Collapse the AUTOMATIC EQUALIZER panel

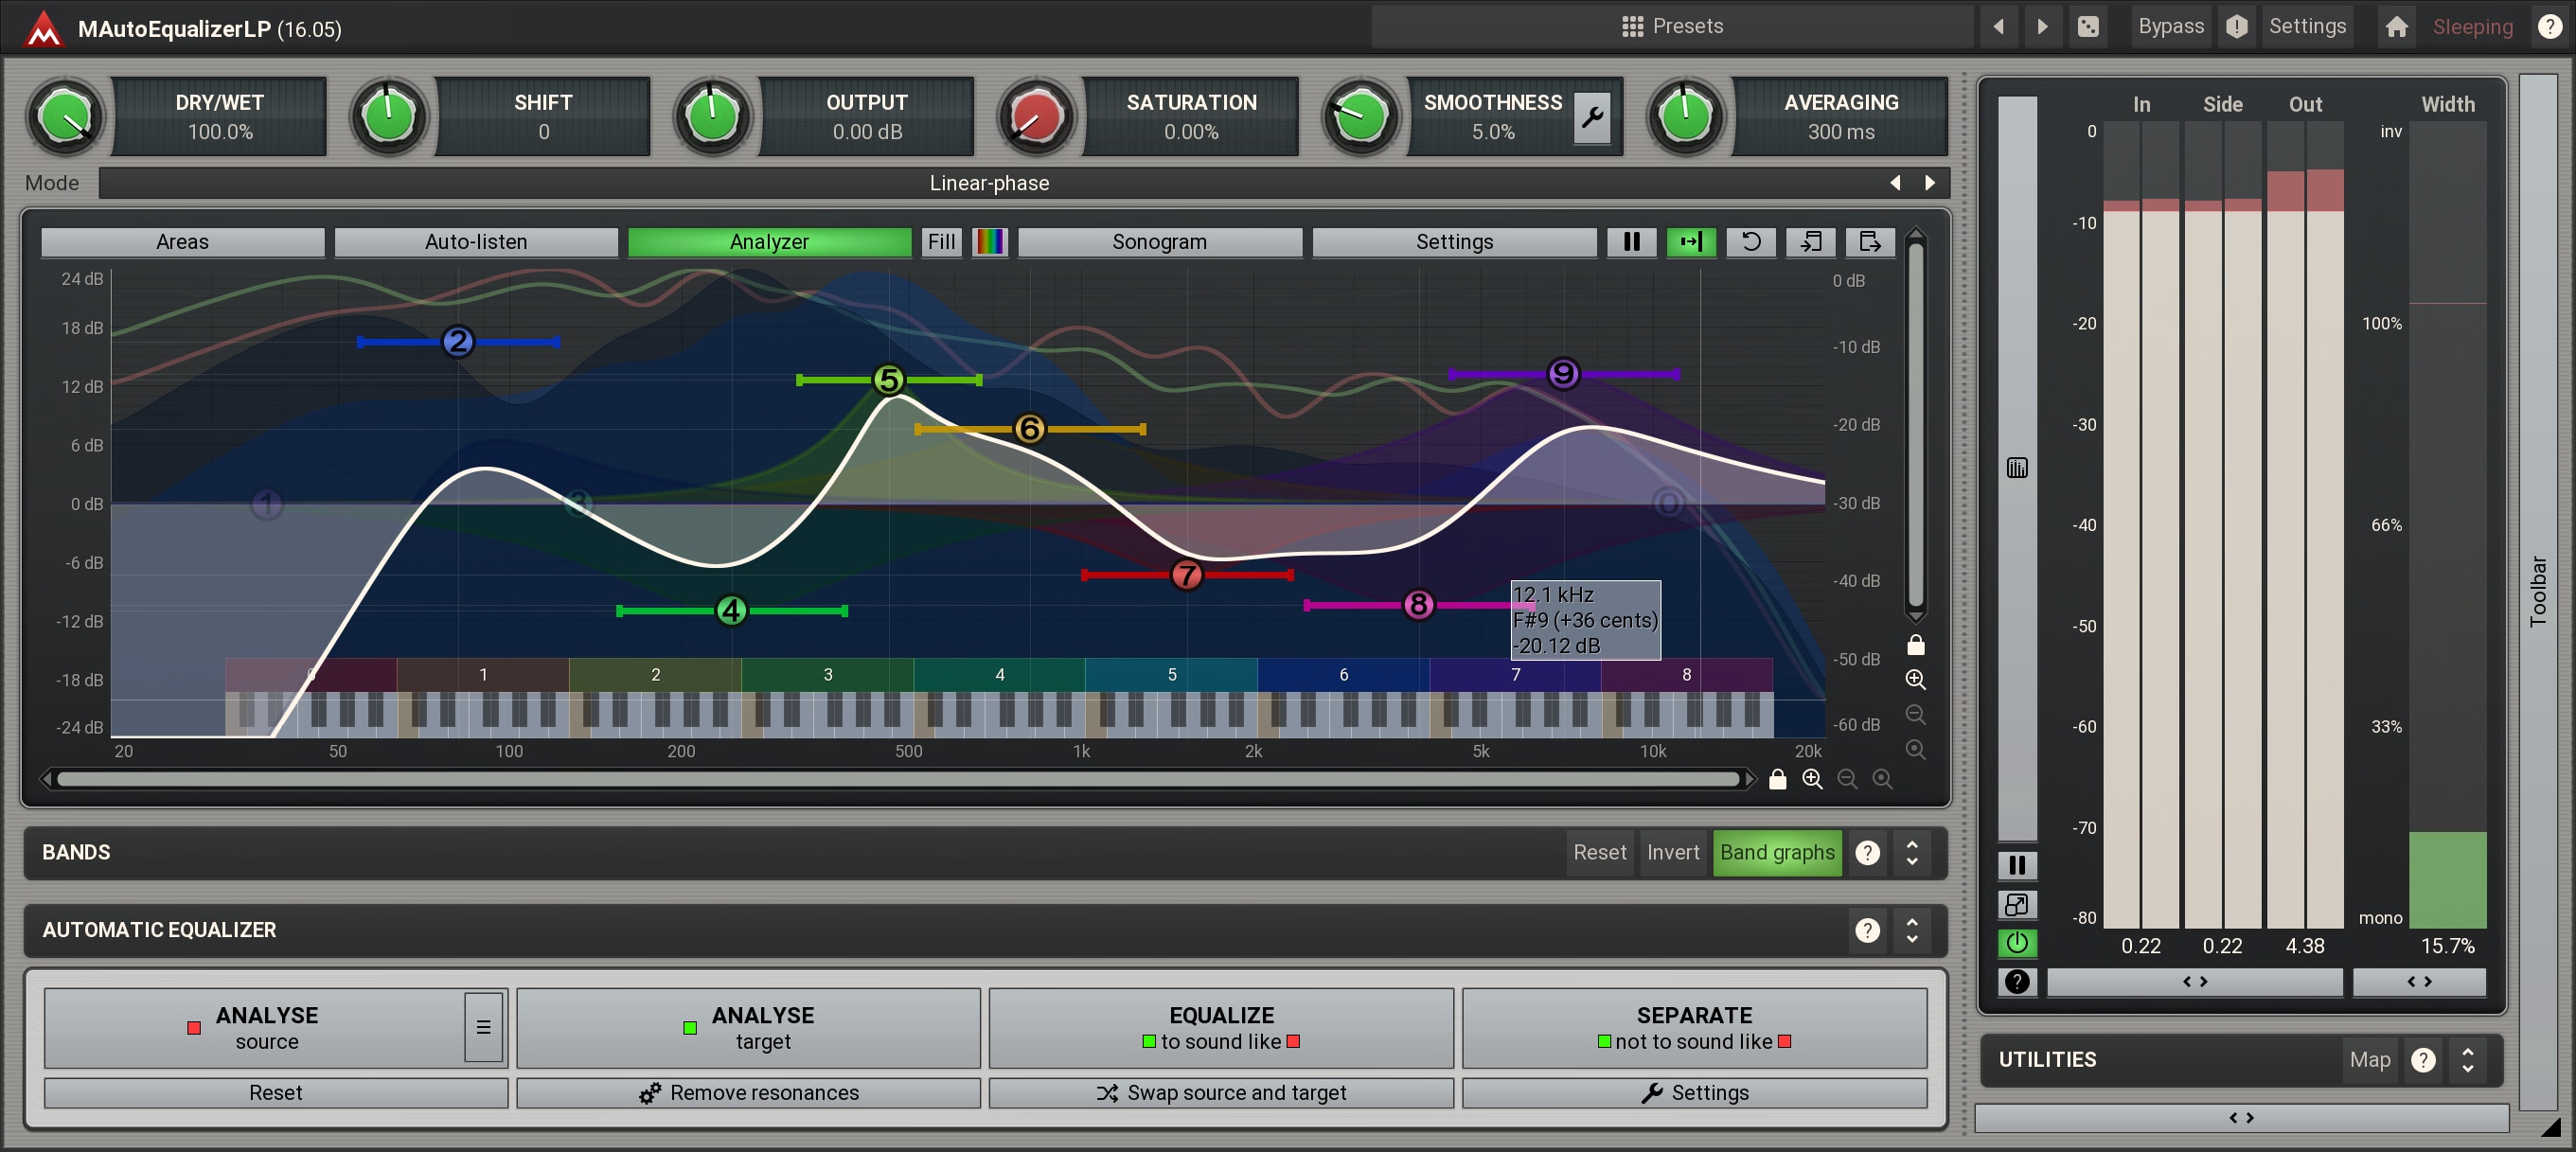1912,931
